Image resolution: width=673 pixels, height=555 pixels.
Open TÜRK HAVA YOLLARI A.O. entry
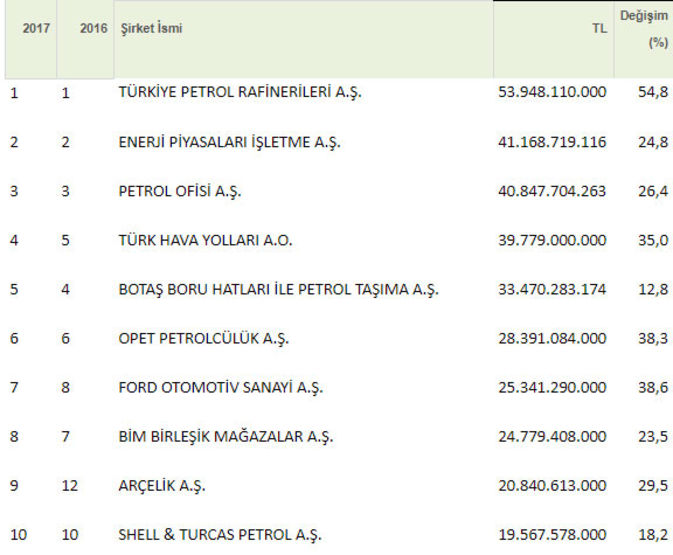205,240
